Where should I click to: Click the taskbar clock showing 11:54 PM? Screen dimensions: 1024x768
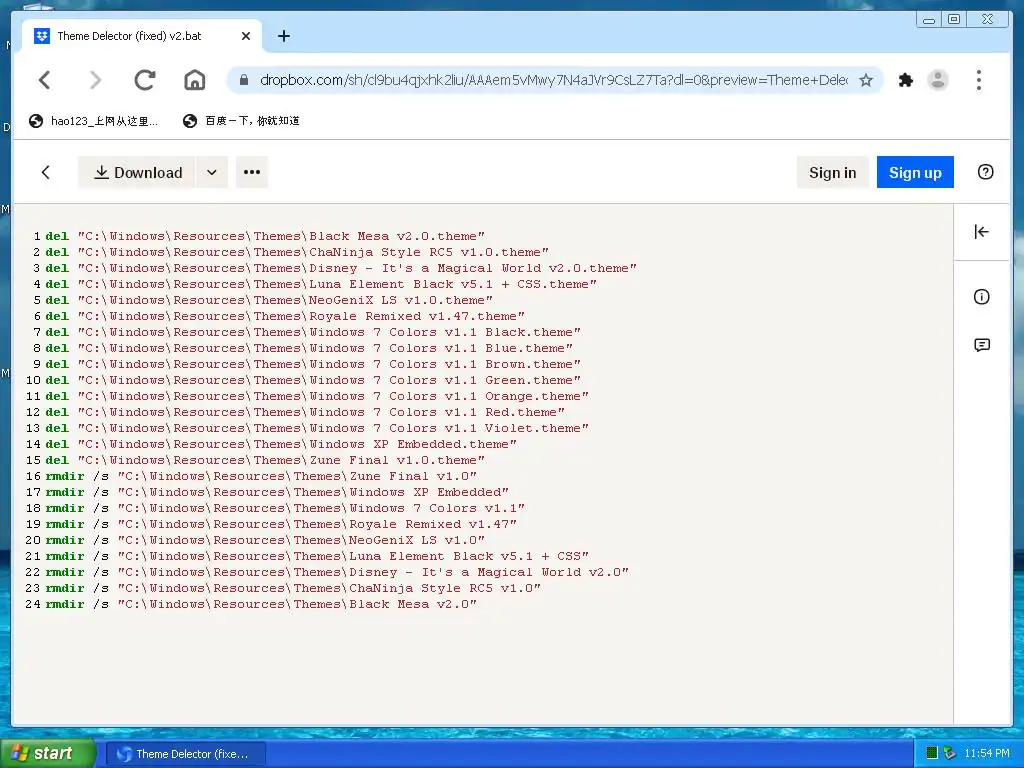click(x=987, y=754)
